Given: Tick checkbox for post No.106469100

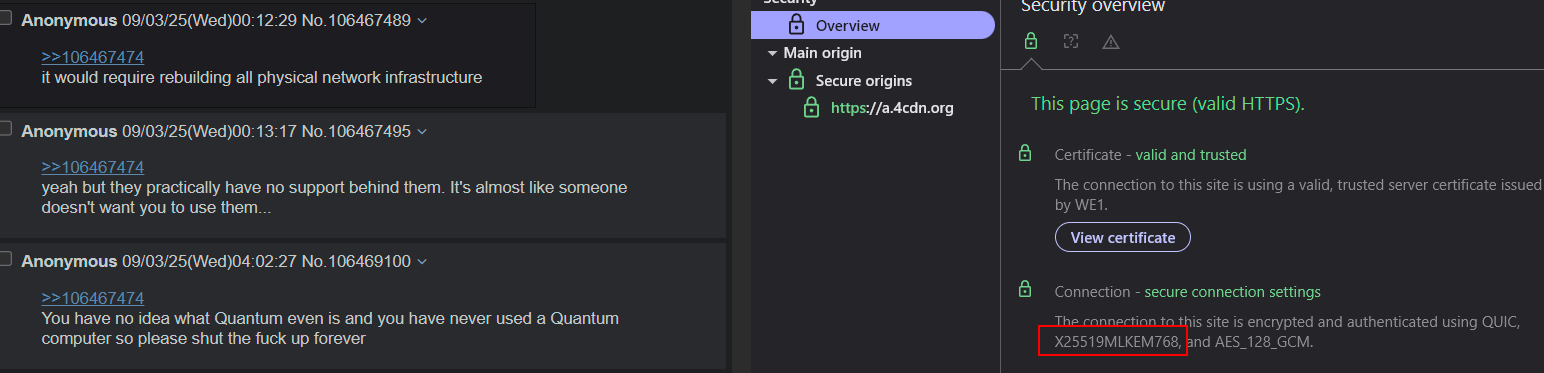Looking at the screenshot, I should (x=5, y=259).
